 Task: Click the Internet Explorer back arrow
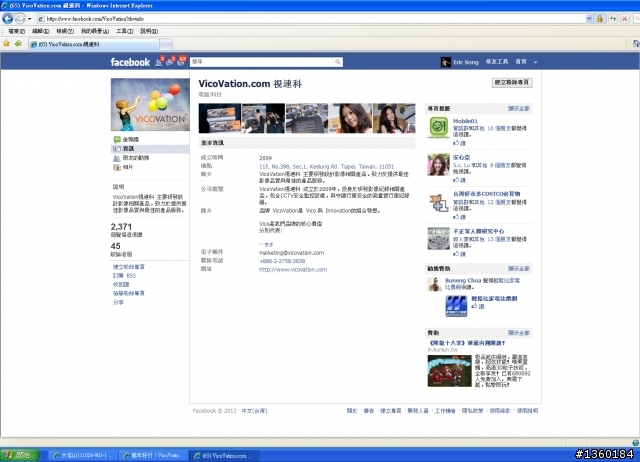coord(8,19)
